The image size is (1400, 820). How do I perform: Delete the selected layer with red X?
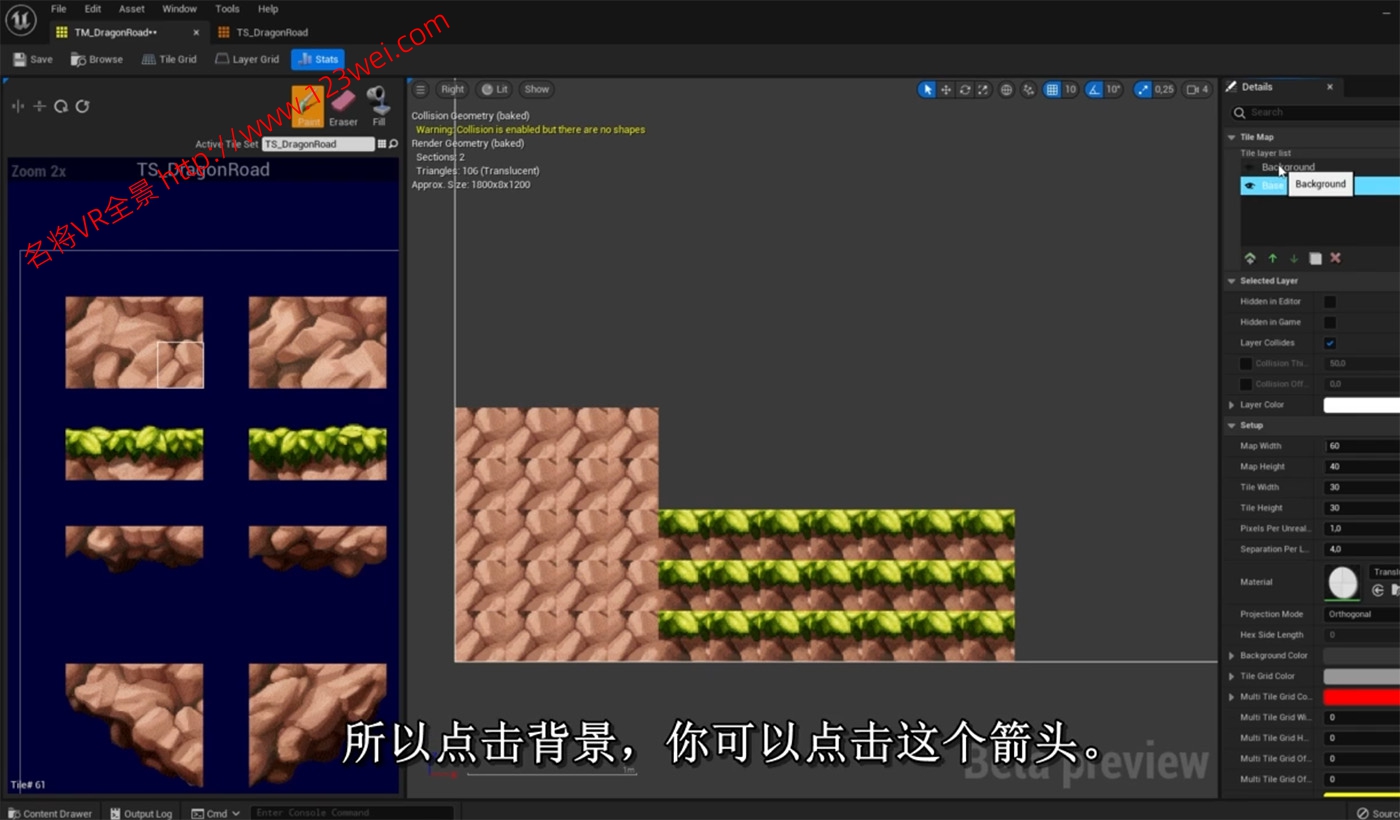tap(1336, 257)
